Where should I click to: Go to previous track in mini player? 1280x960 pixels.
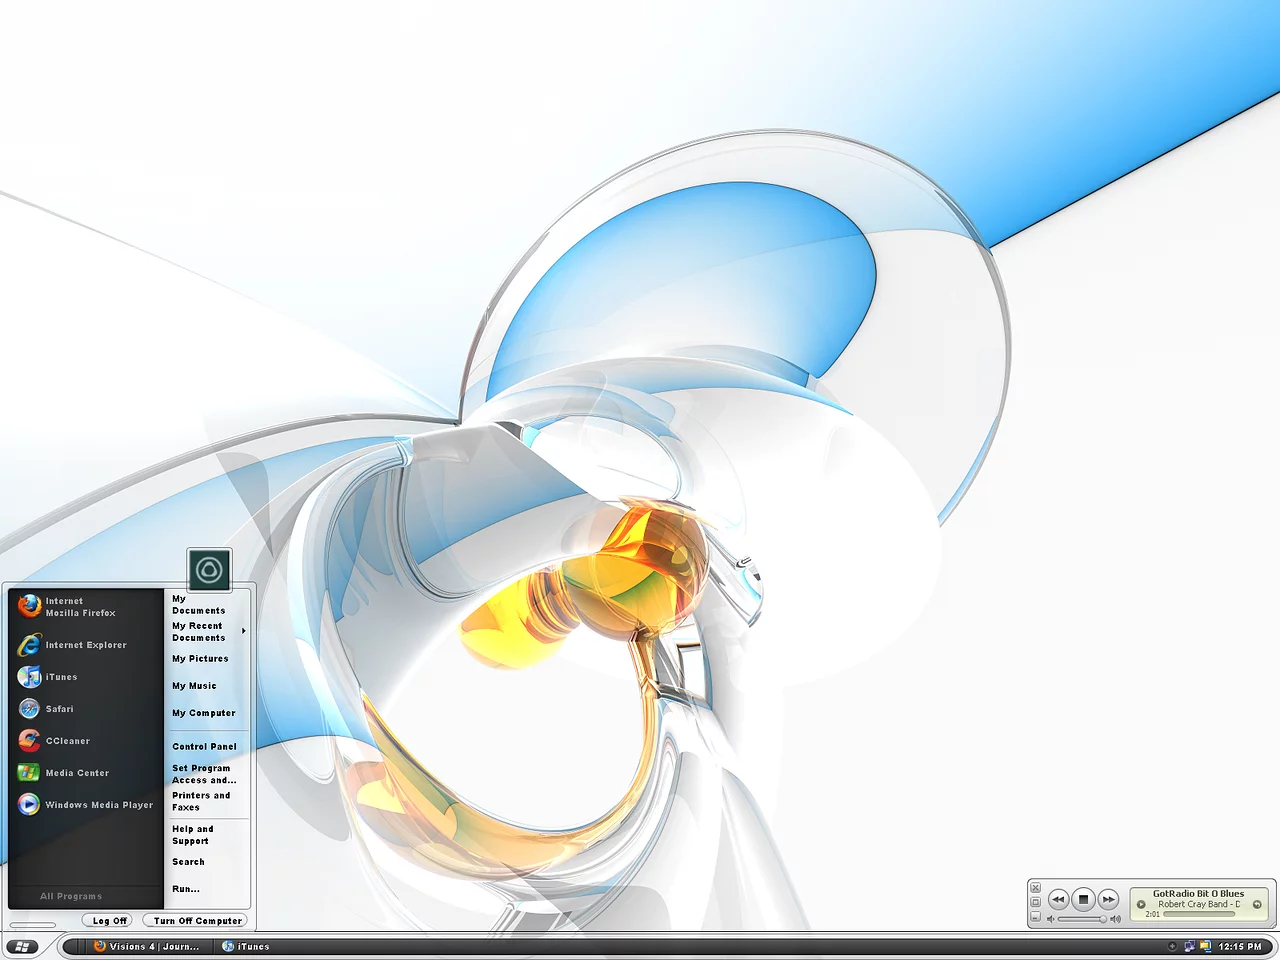click(1058, 900)
